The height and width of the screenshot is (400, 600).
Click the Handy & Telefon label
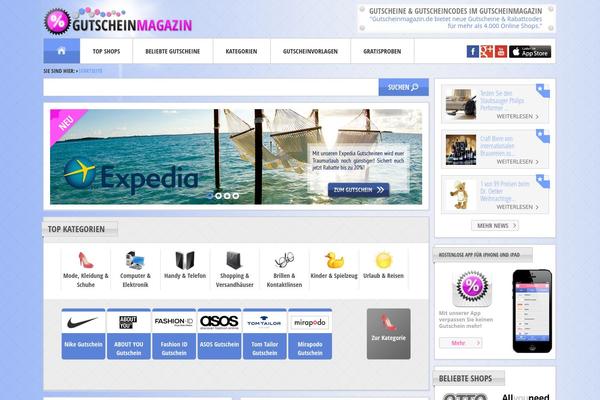(185, 276)
